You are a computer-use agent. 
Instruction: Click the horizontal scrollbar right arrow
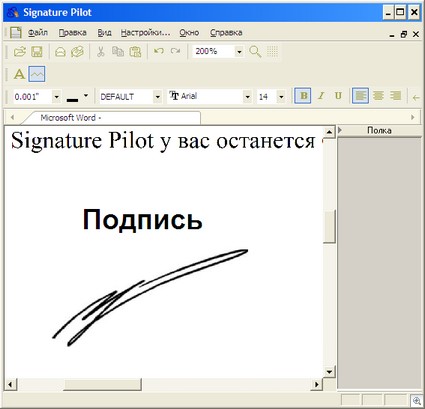317,384
